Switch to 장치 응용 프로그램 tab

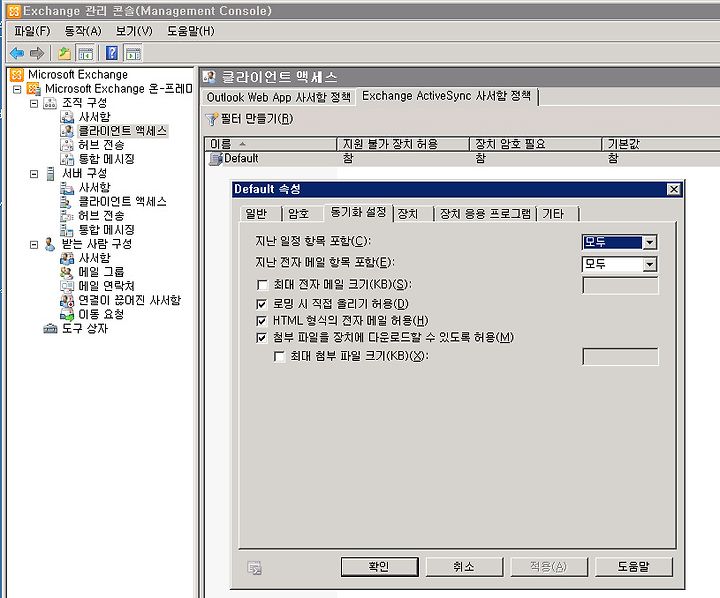point(485,214)
